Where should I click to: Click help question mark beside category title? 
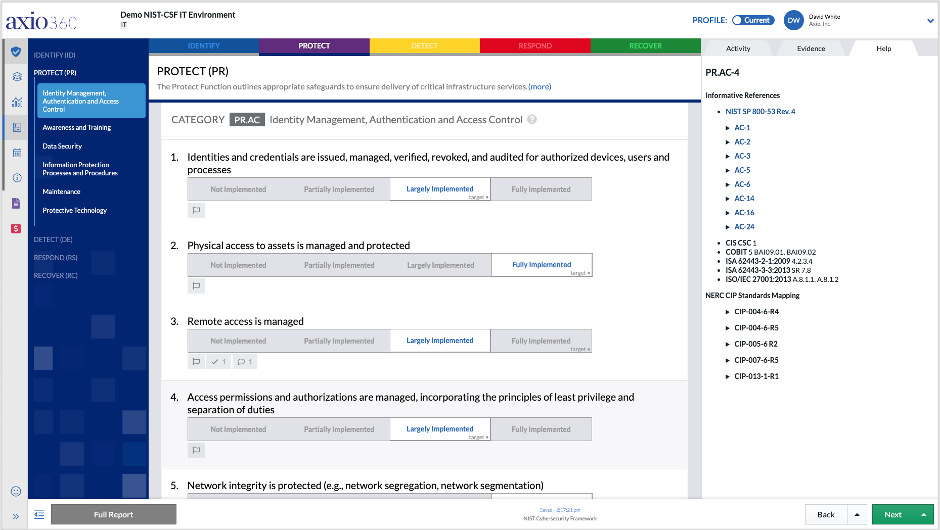tap(532, 119)
